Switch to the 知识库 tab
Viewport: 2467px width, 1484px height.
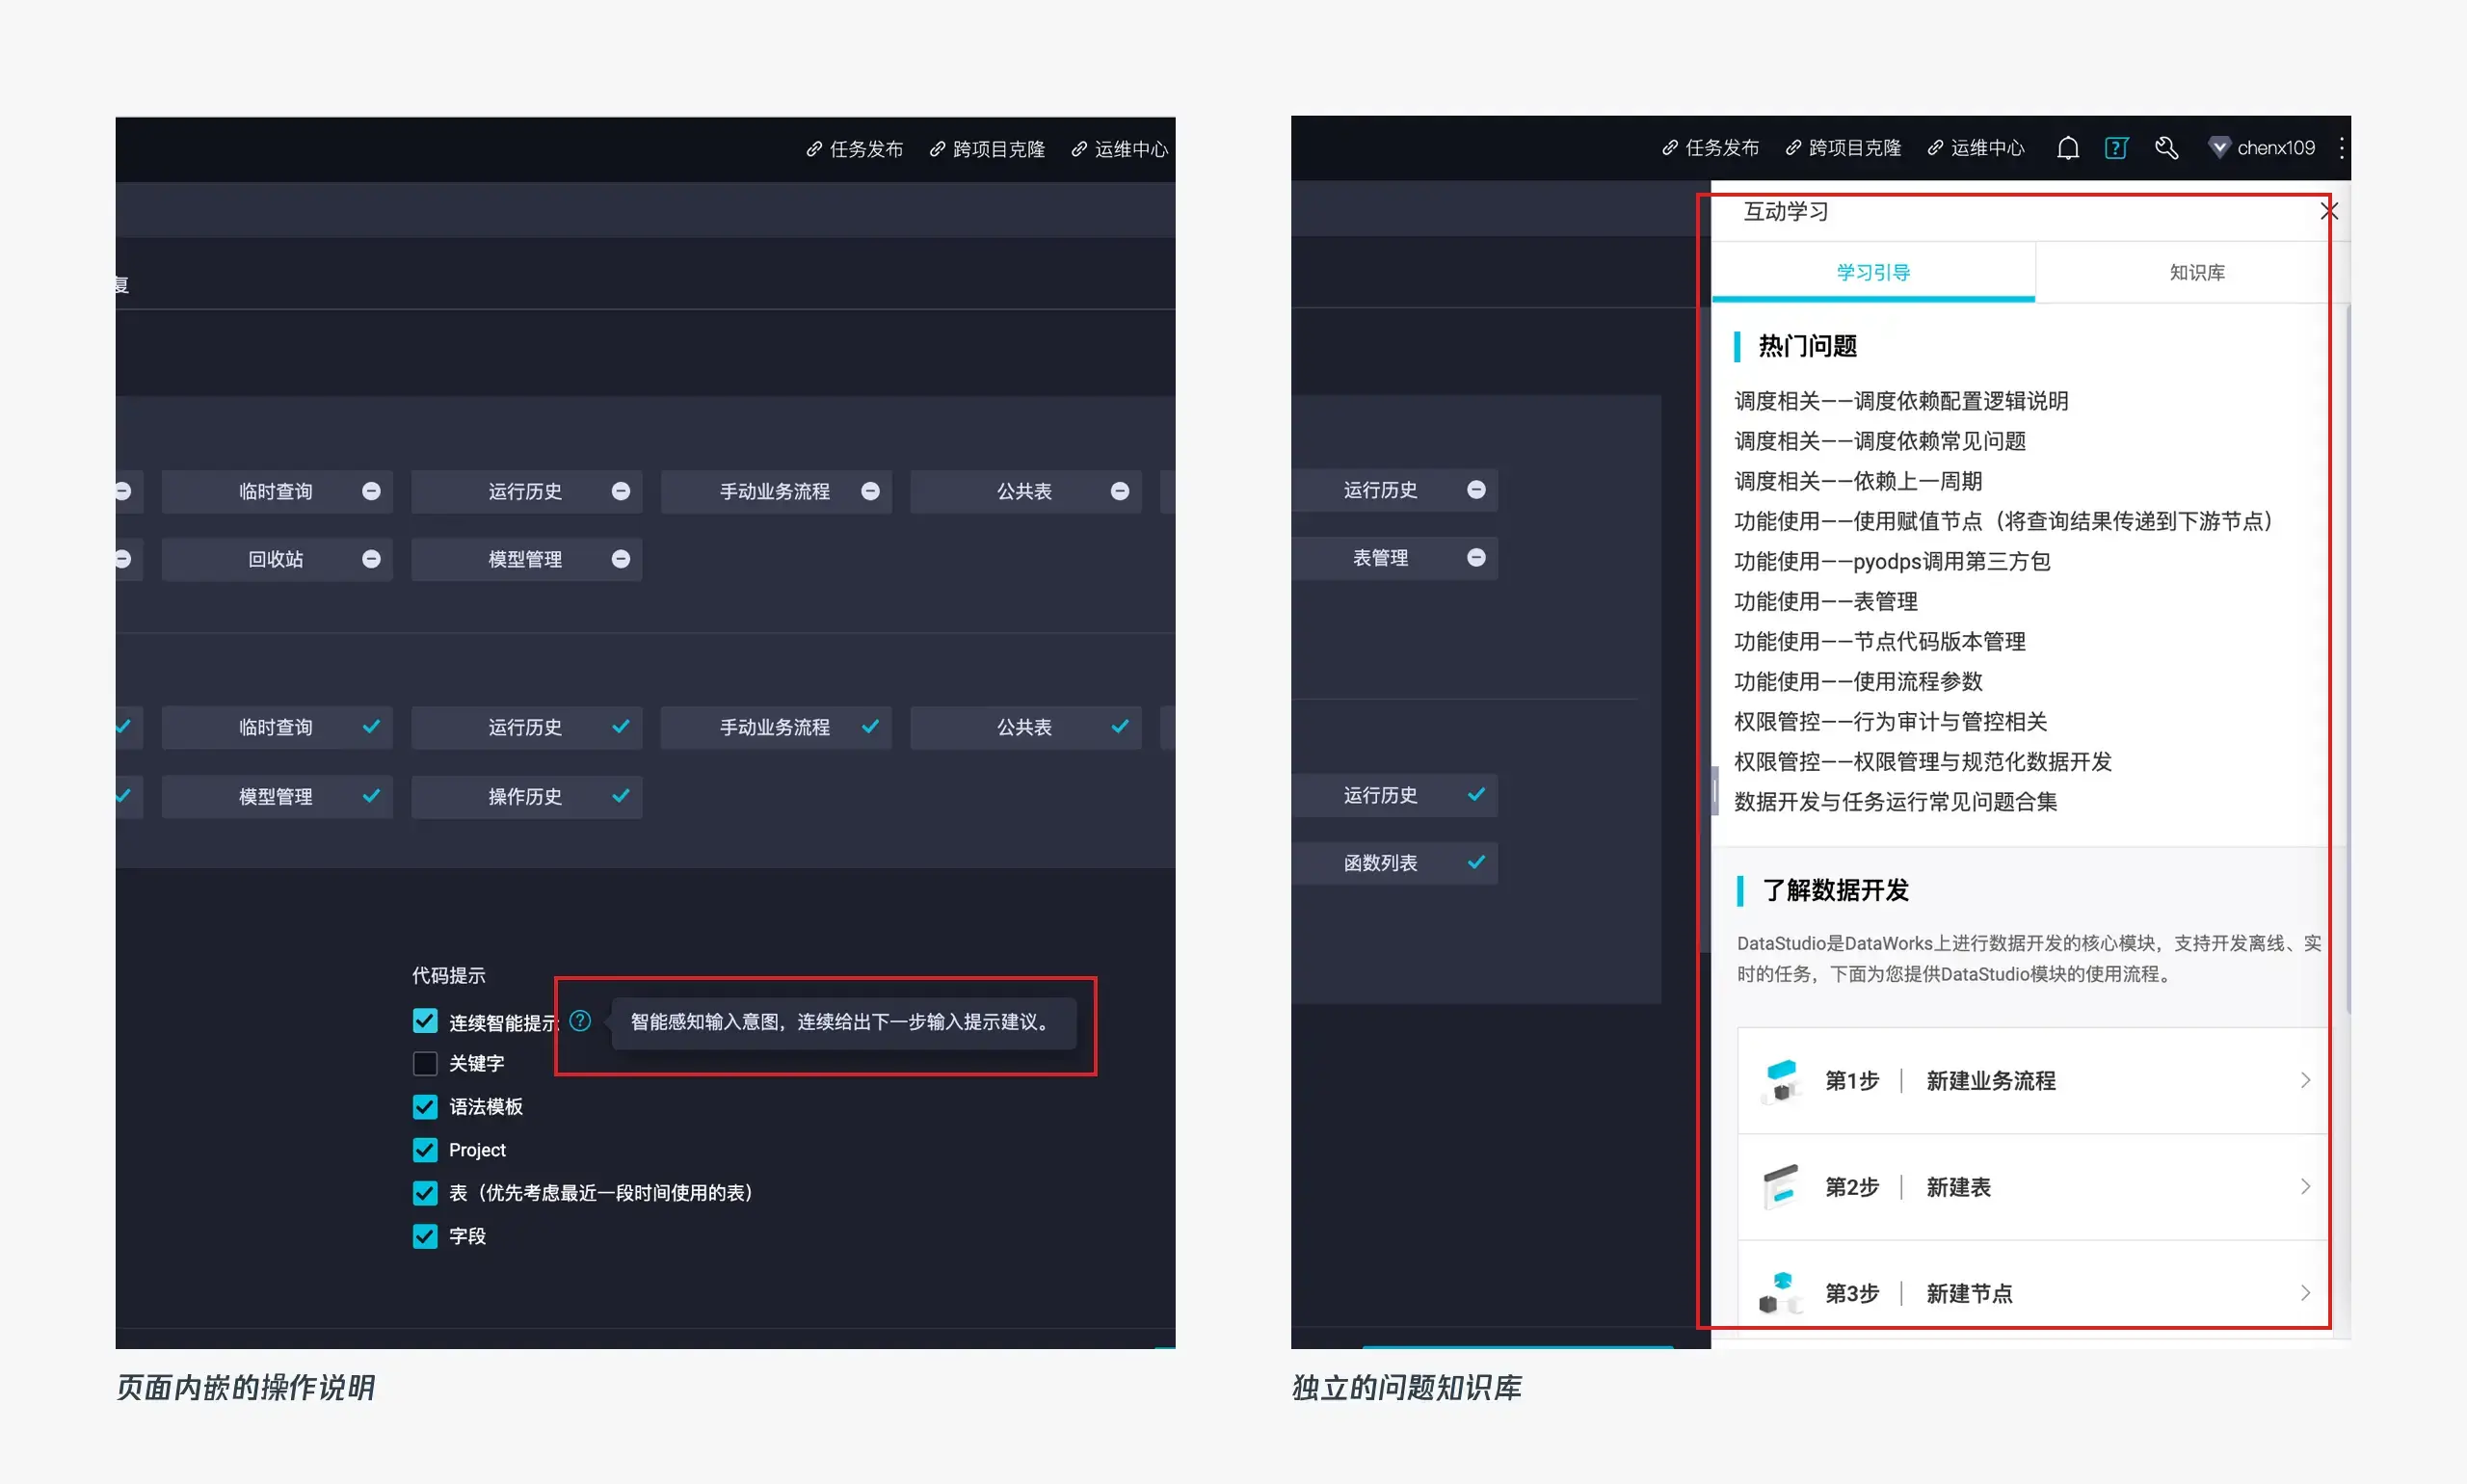tap(2196, 272)
